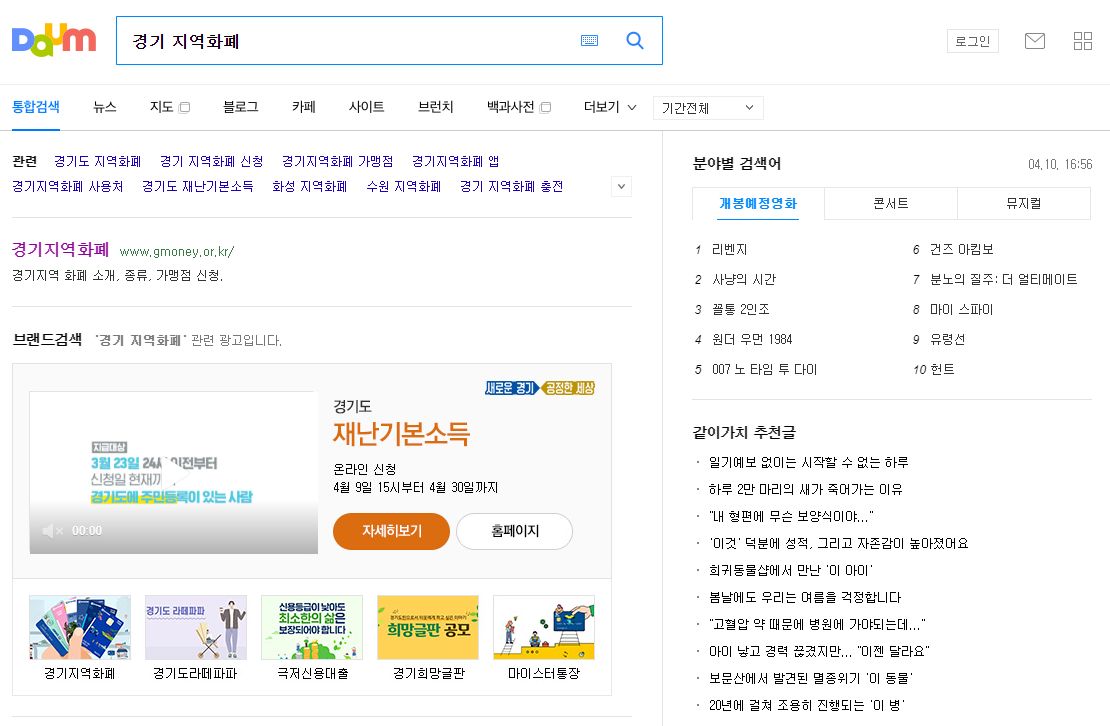Image resolution: width=1110 pixels, height=726 pixels.
Task: Open the services grid icon
Action: [x=1082, y=41]
